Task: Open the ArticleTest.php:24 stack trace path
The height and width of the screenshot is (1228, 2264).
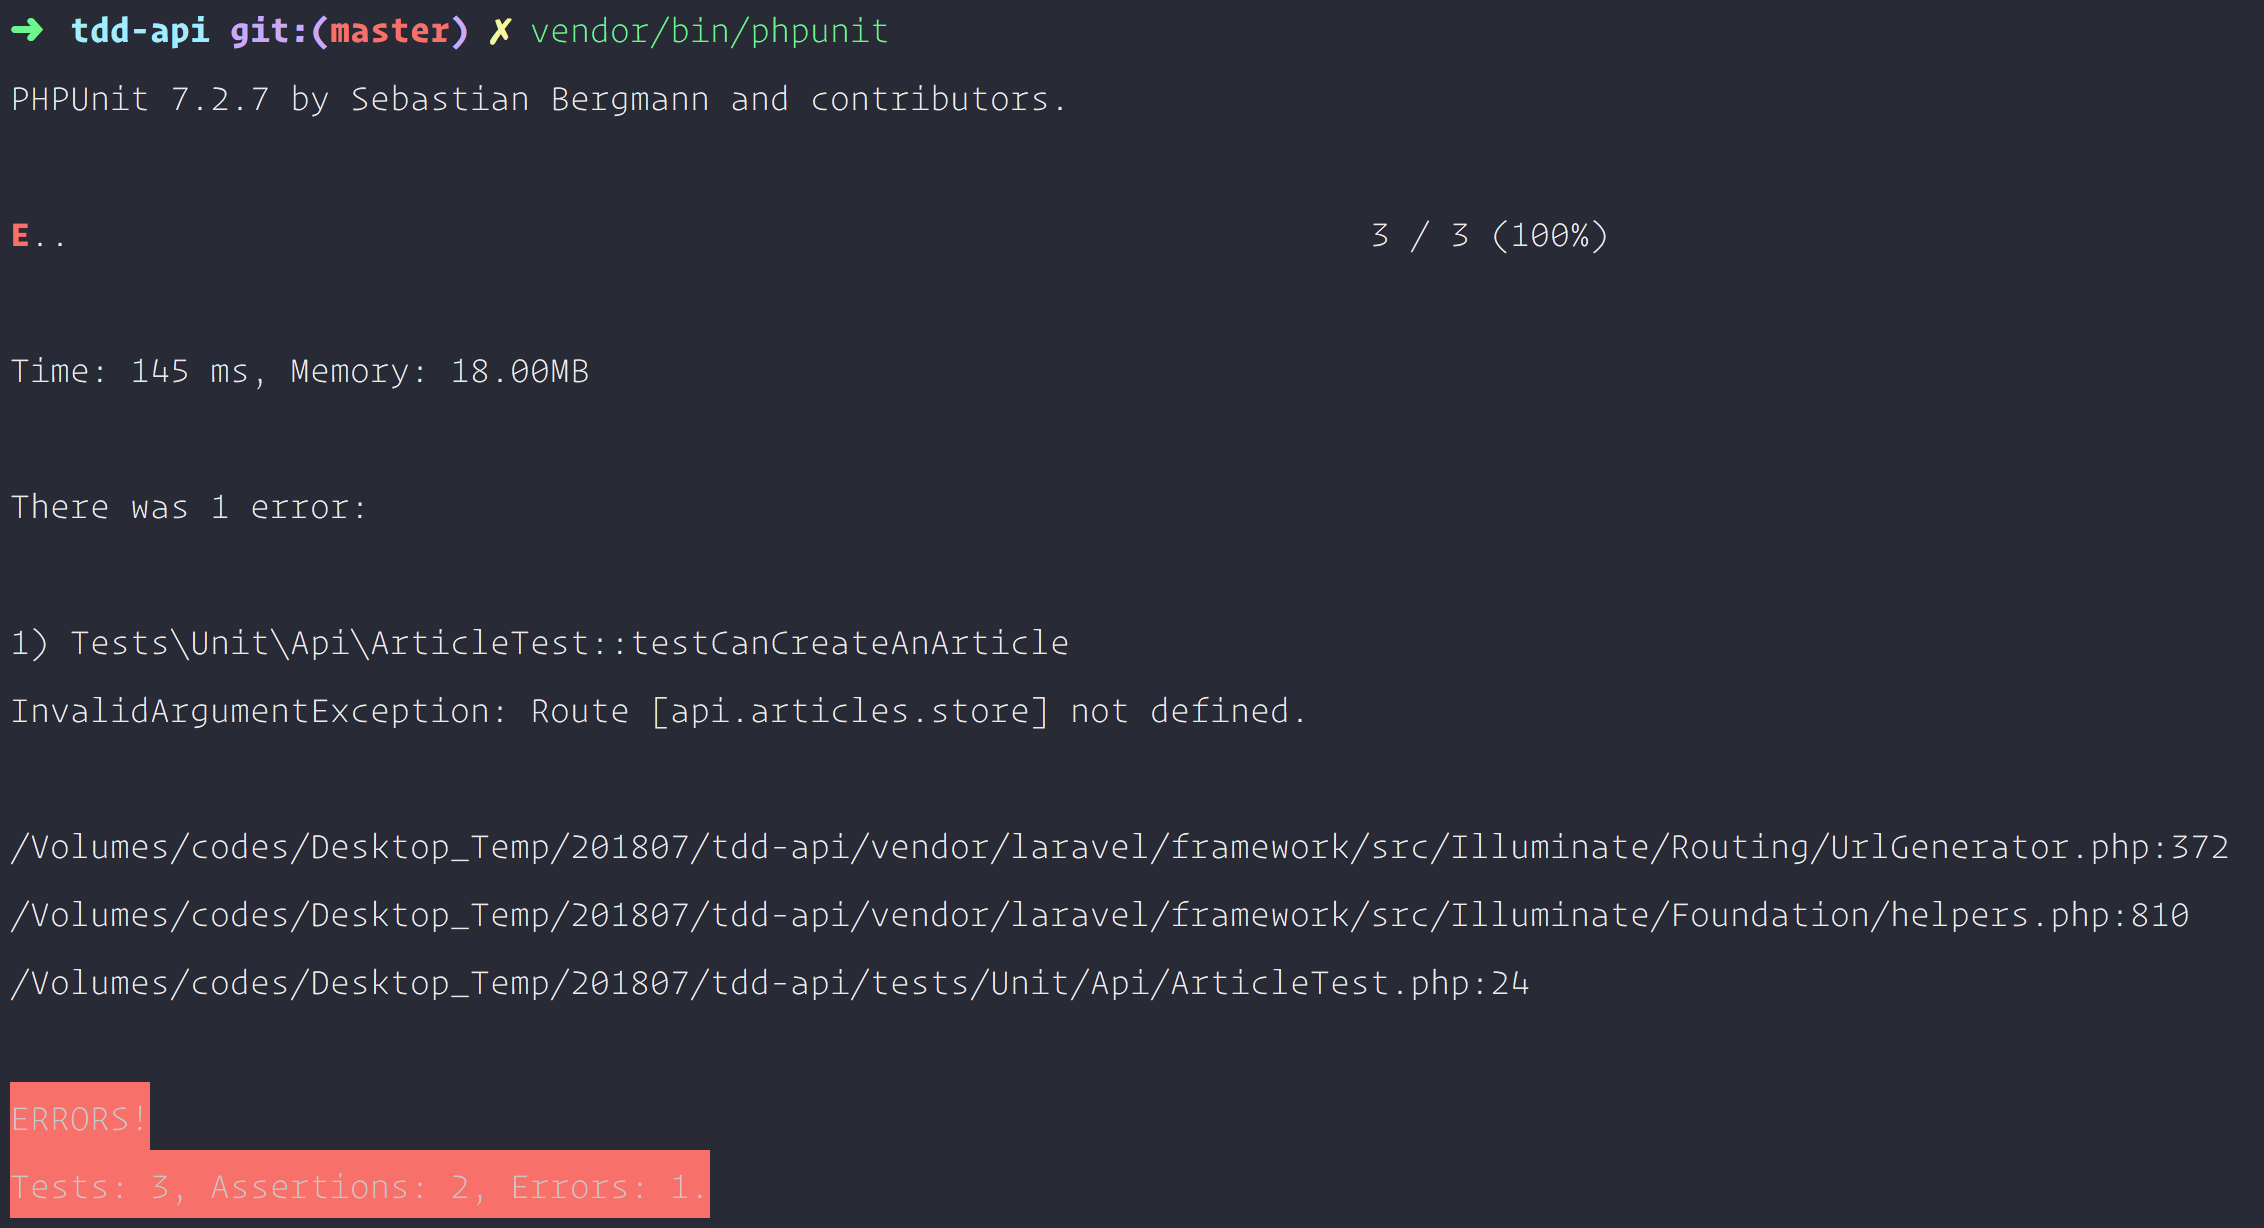Action: click(x=769, y=984)
